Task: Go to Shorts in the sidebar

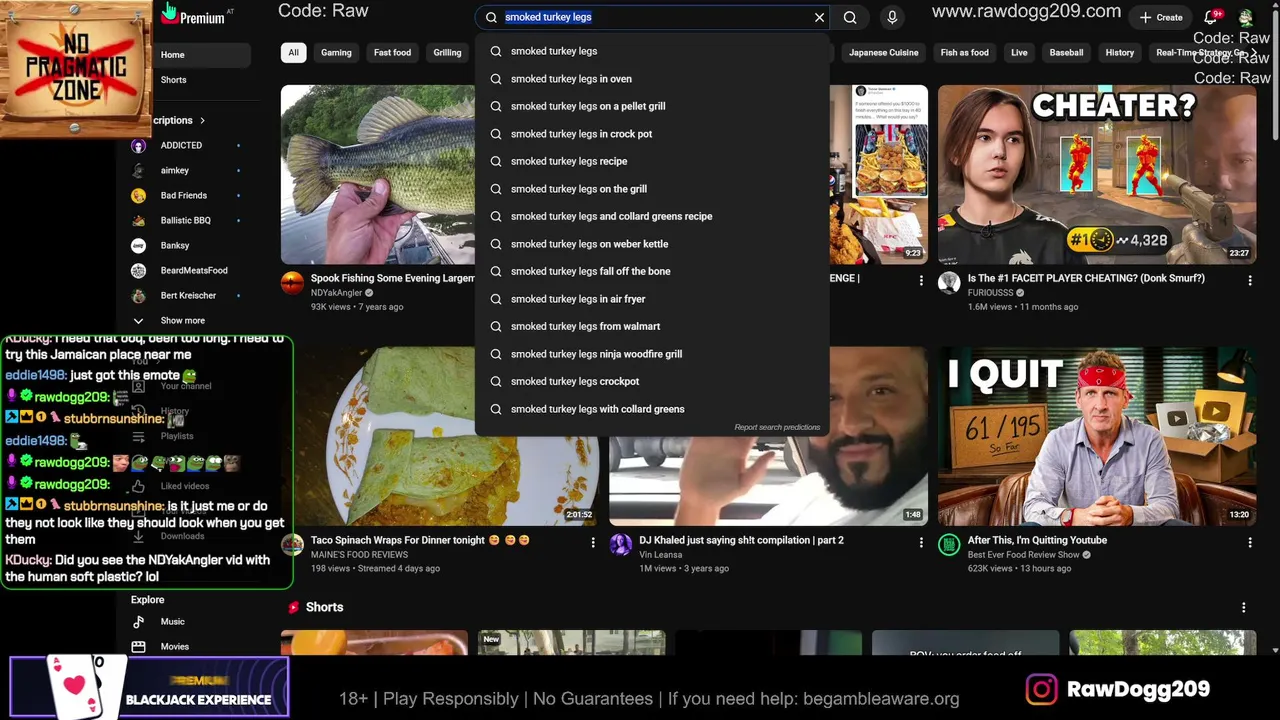Action: click(x=187, y=80)
